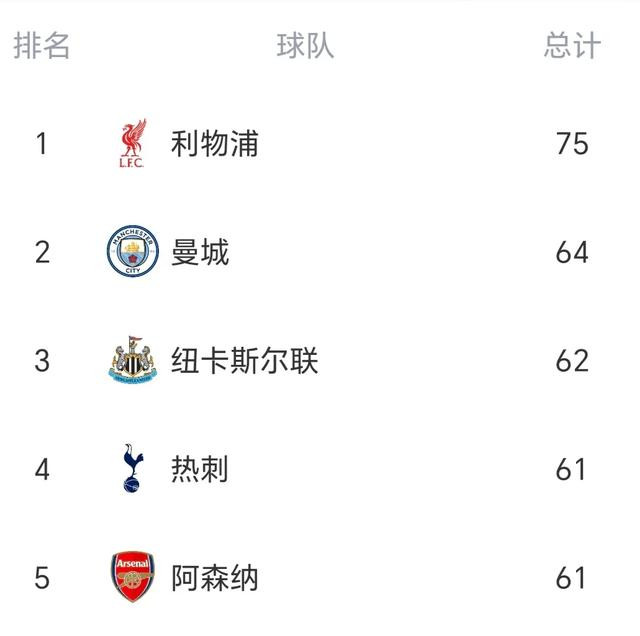The image size is (640, 636).
Task: Click rank number 5
Action: [42, 577]
